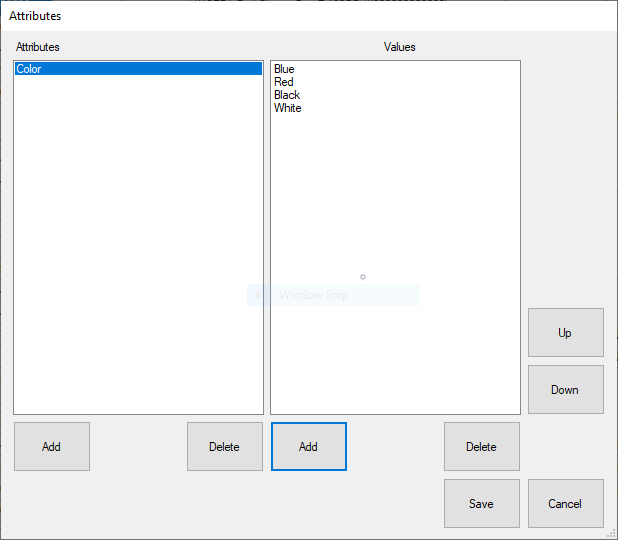Click empty space in the Attributes list box
The height and width of the screenshot is (540, 618).
138,250
